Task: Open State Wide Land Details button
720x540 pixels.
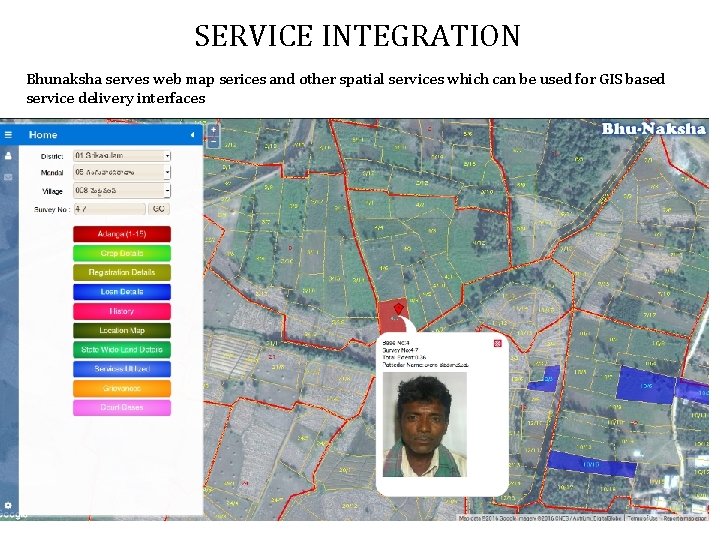Action: click(x=122, y=349)
